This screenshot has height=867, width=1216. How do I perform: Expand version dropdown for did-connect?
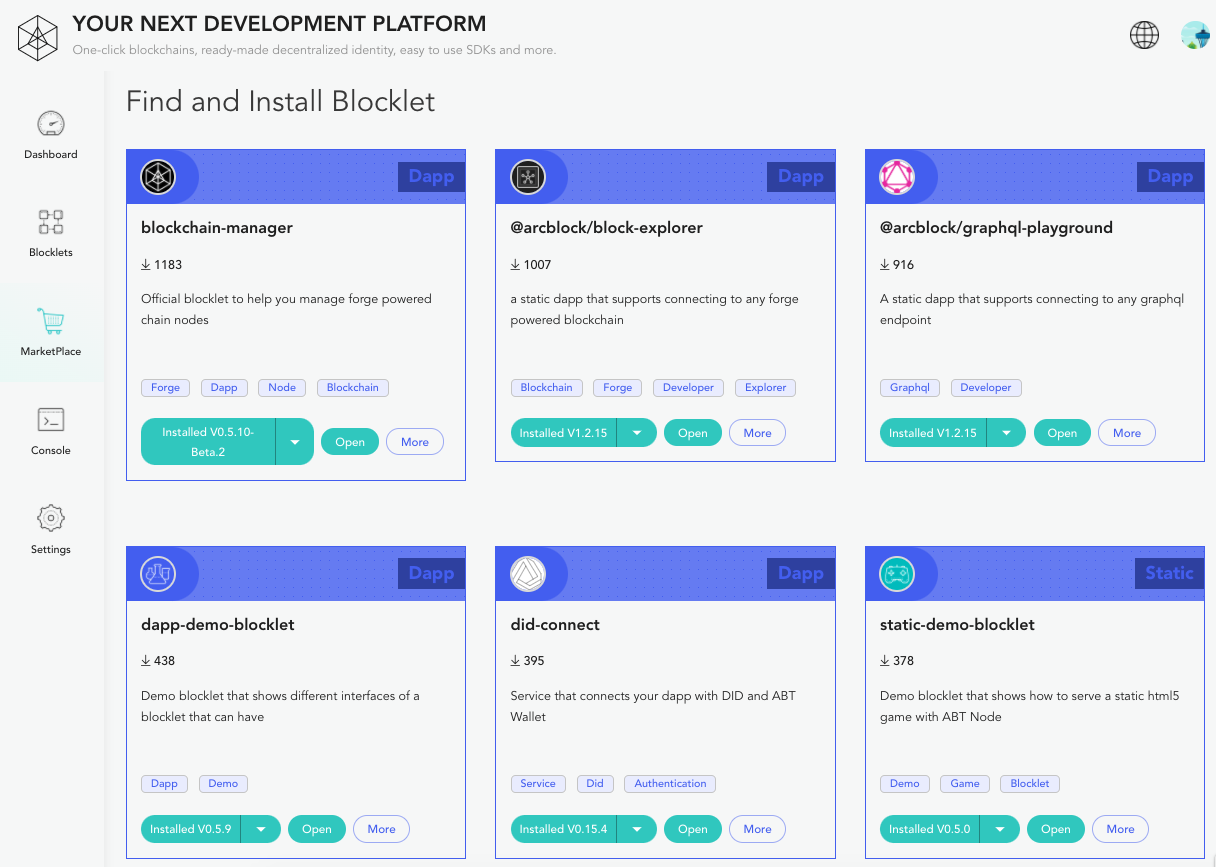pos(637,829)
